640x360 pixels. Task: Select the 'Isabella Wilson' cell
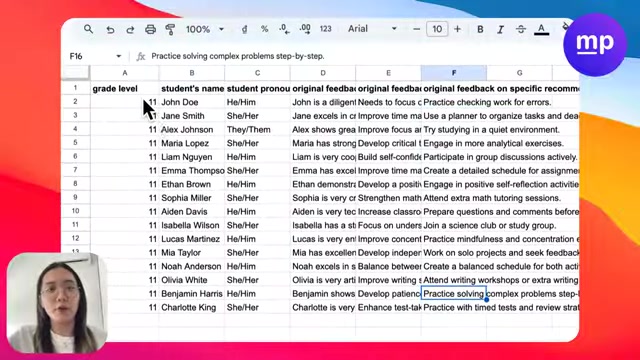click(x=192, y=225)
